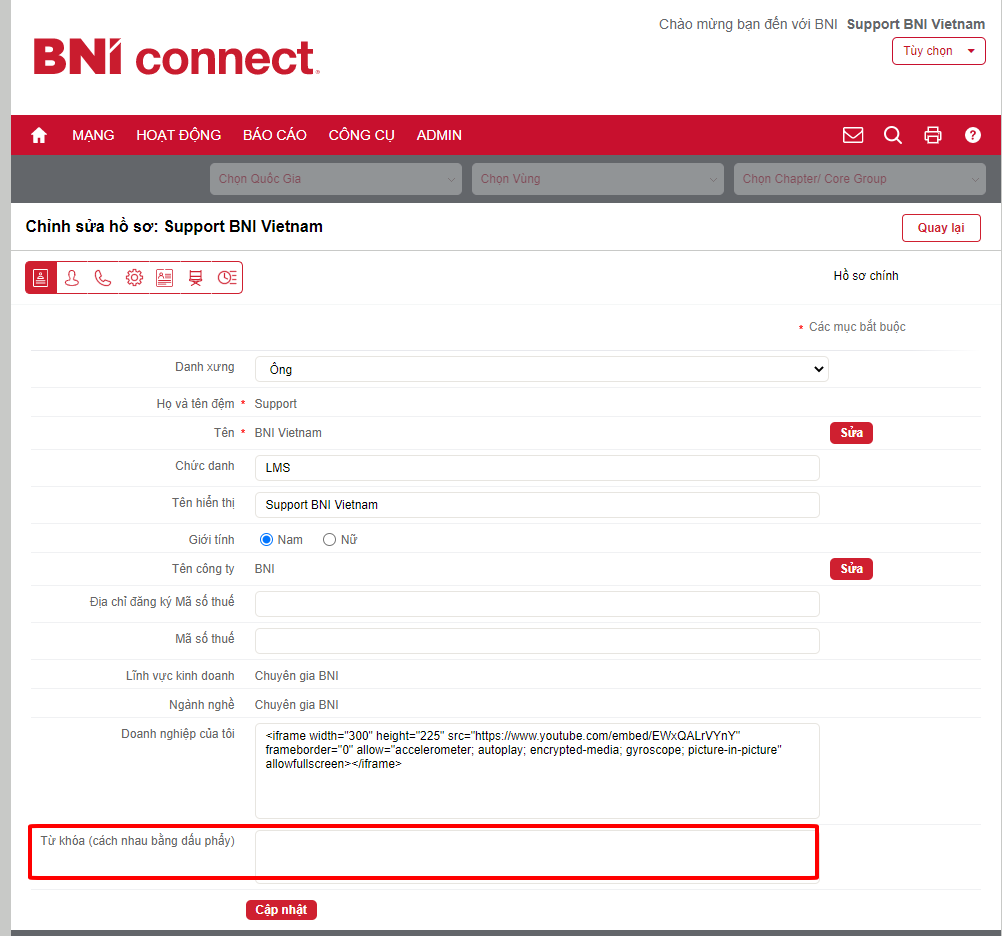Open the HOẠT ĐỘNG menu
1002x936 pixels.
tap(178, 135)
